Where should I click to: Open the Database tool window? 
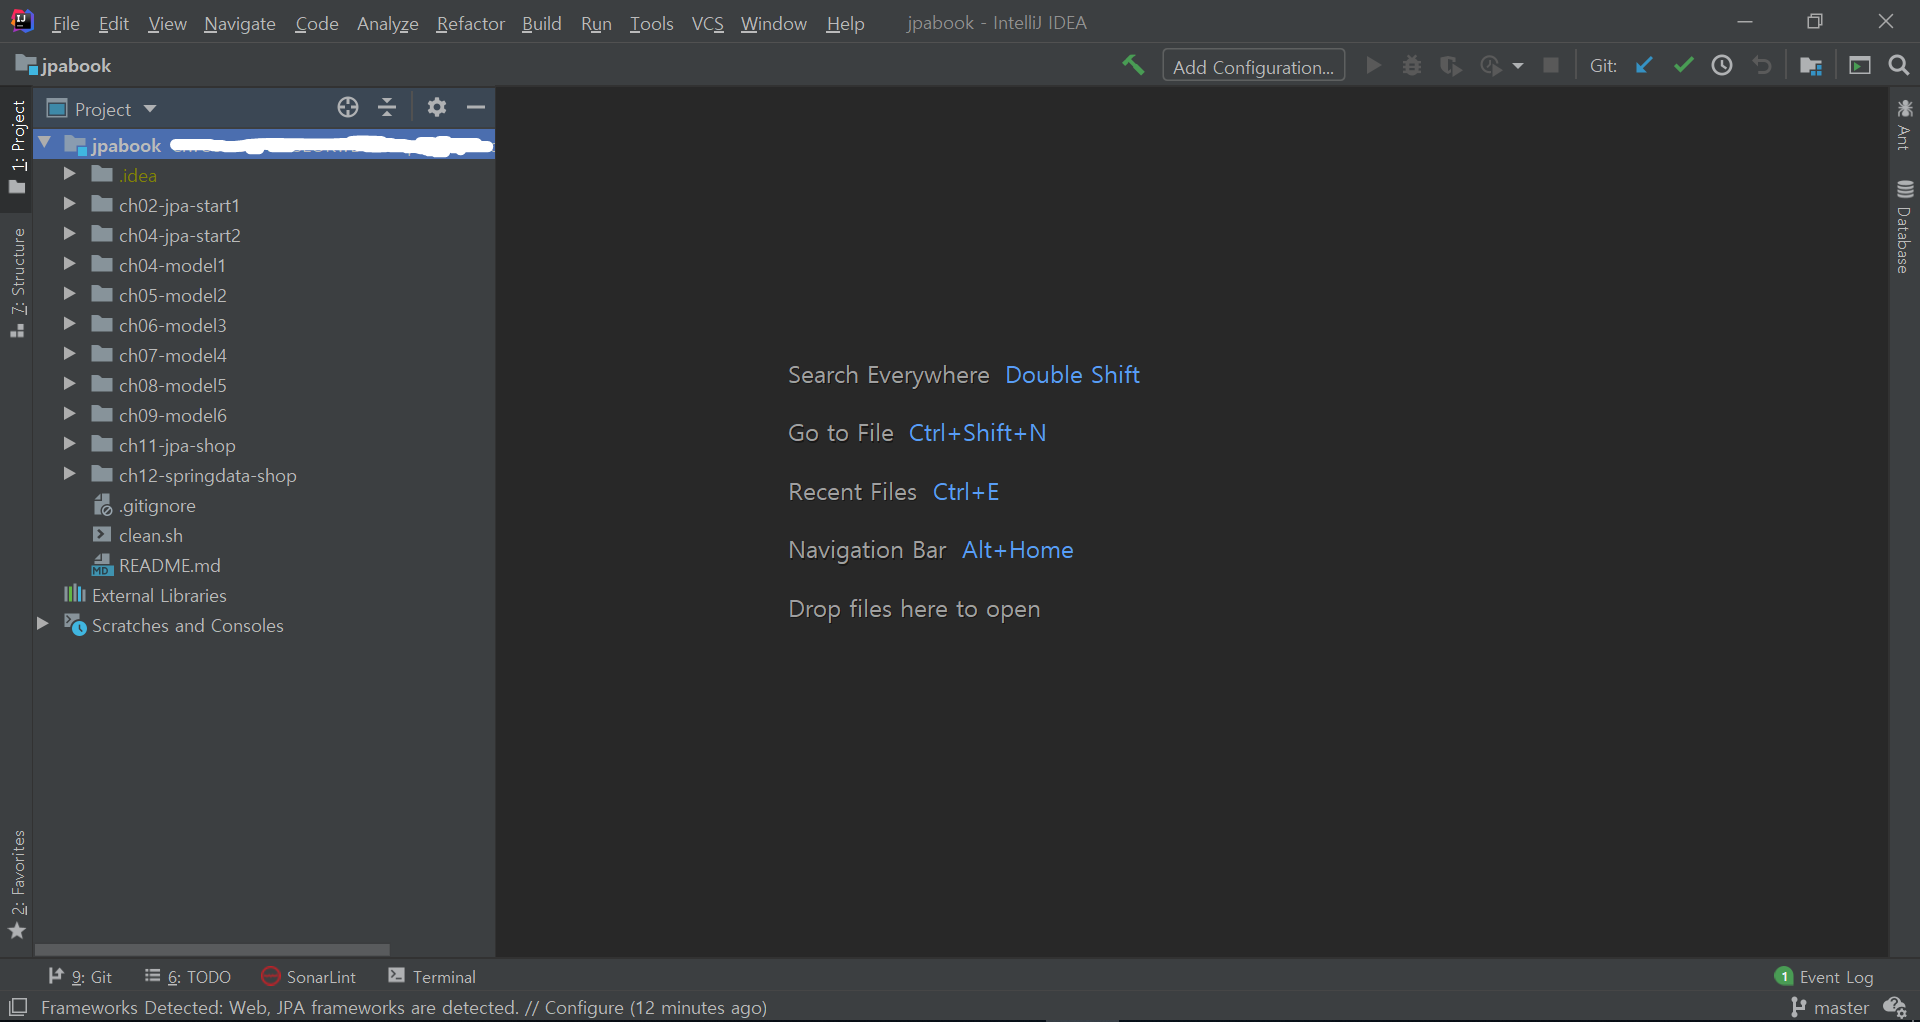click(1904, 227)
